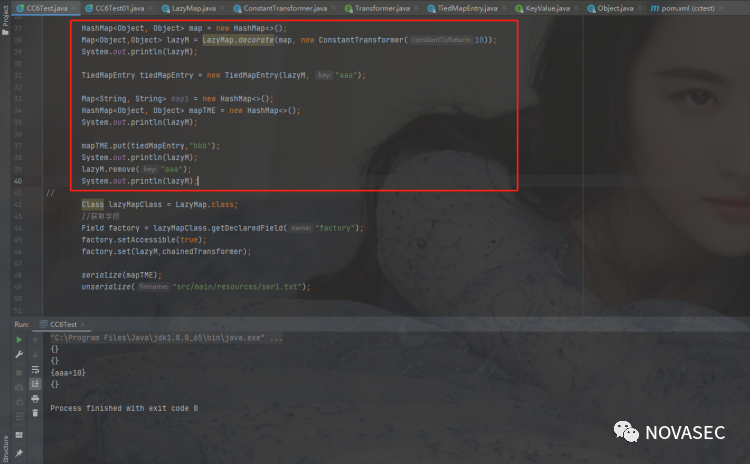The width and height of the screenshot is (750, 464).
Task: Click getDeclaredField "factory" string
Action: click(x=337, y=228)
